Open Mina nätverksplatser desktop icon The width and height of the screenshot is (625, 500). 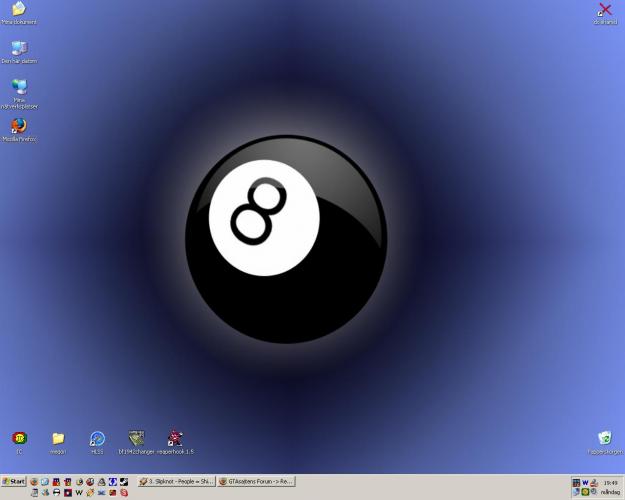click(x=18, y=87)
